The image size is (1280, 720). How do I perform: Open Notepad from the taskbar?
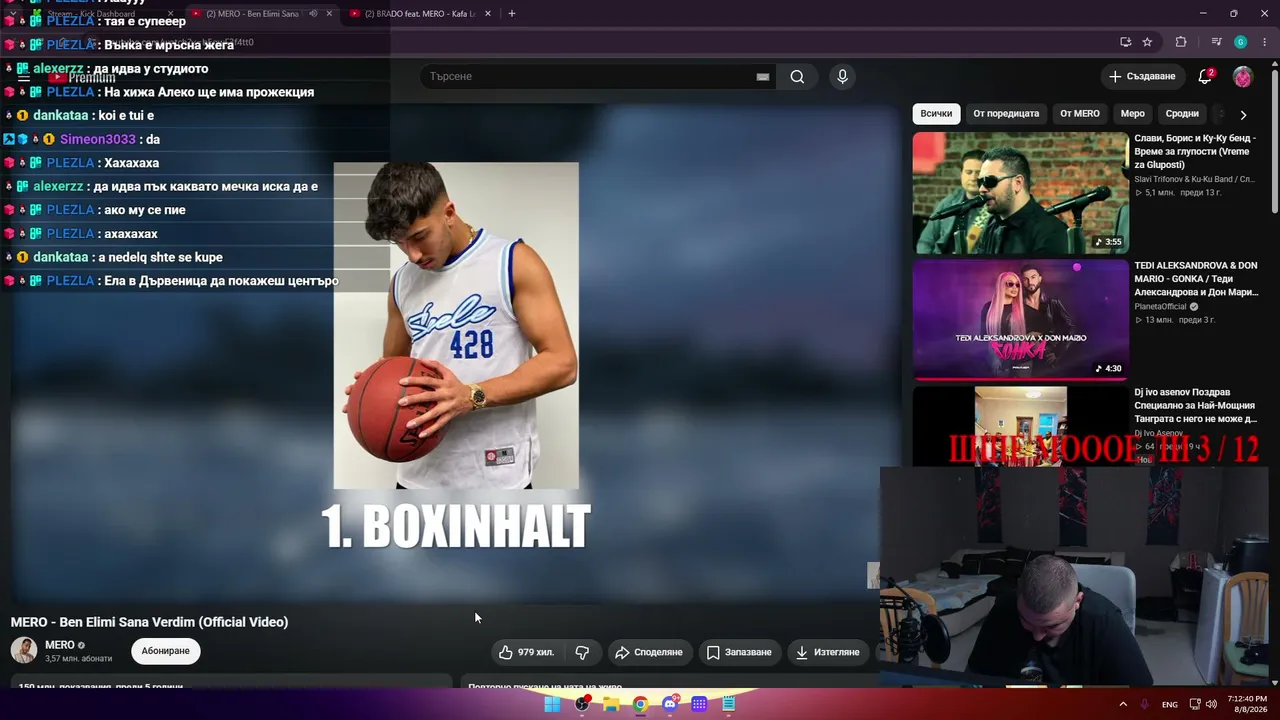729,704
